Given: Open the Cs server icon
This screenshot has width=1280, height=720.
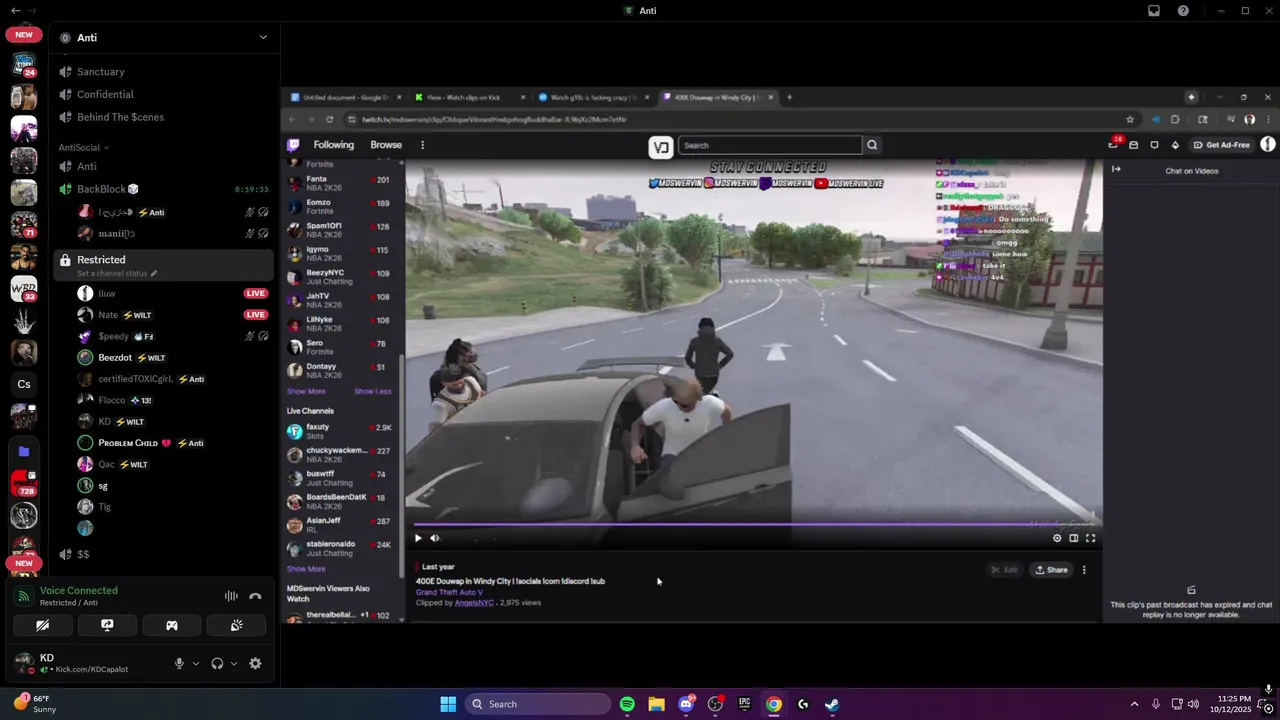Looking at the screenshot, I should coord(24,384).
